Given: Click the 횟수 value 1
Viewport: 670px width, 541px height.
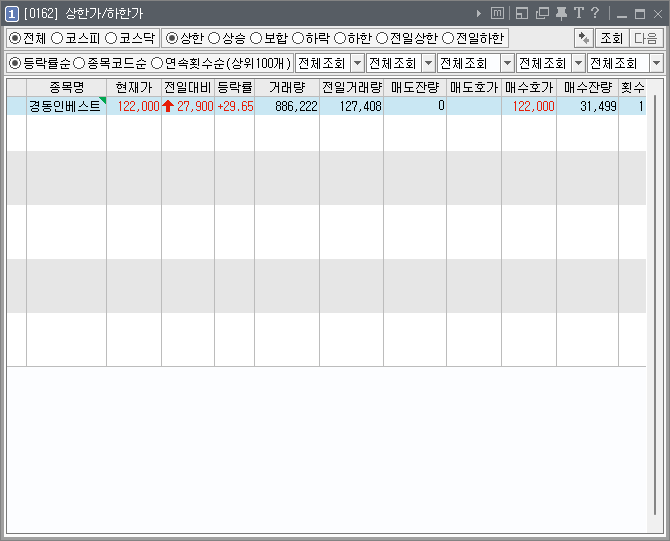Looking at the screenshot, I should coord(641,106).
